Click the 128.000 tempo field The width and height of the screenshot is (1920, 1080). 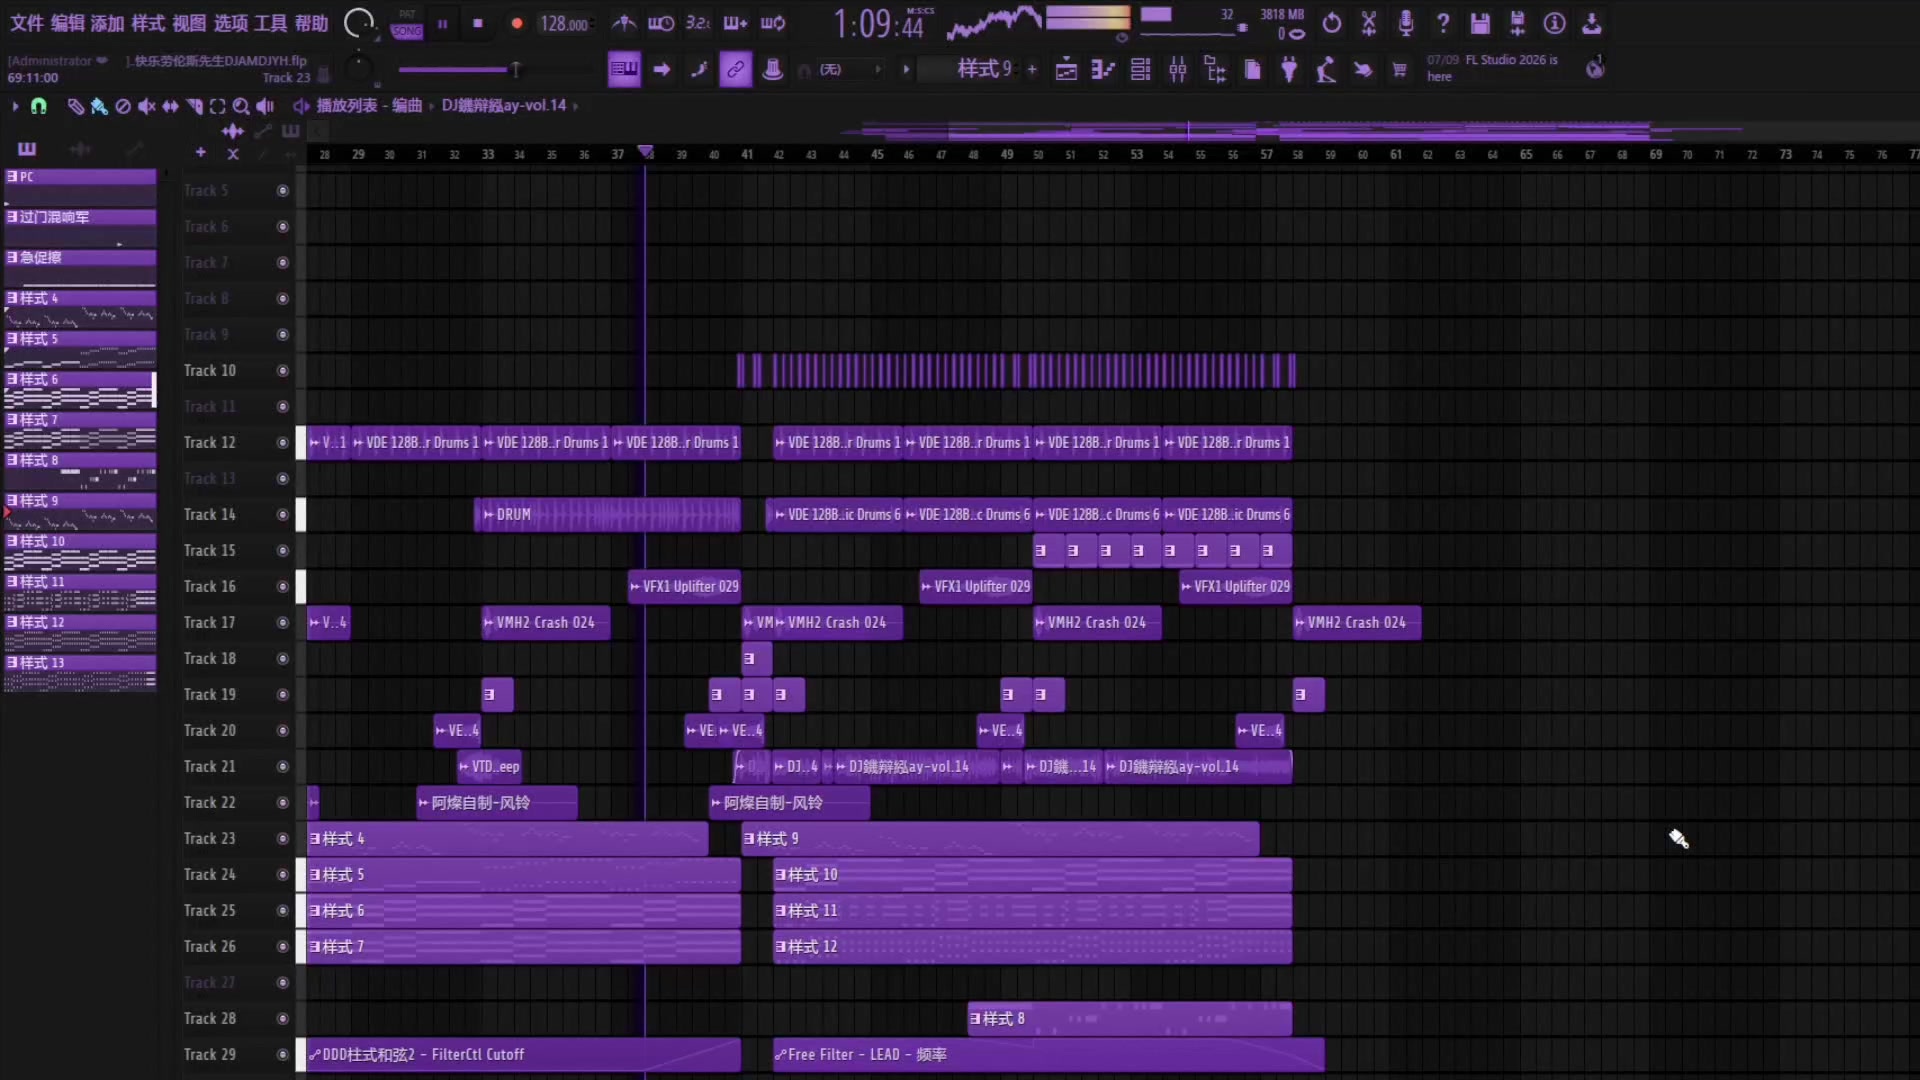565,24
